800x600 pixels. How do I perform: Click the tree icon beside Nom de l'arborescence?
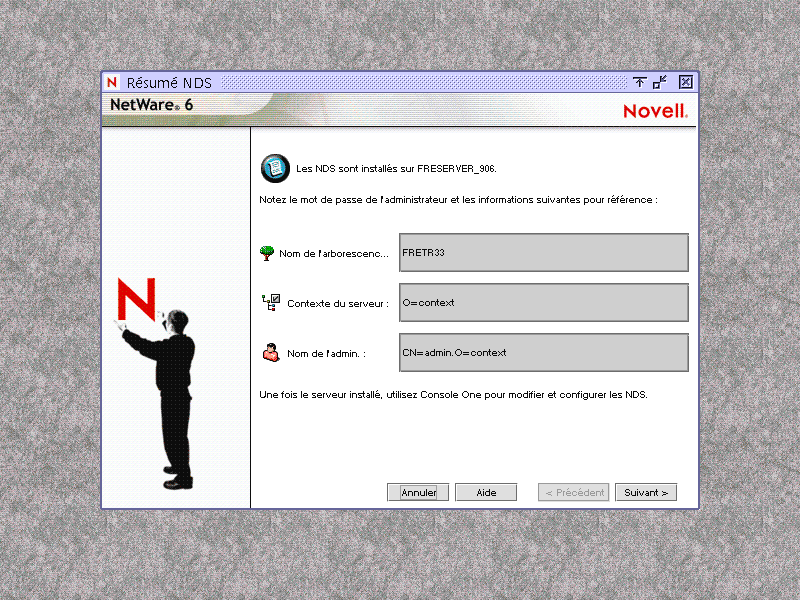pyautogui.click(x=267, y=253)
